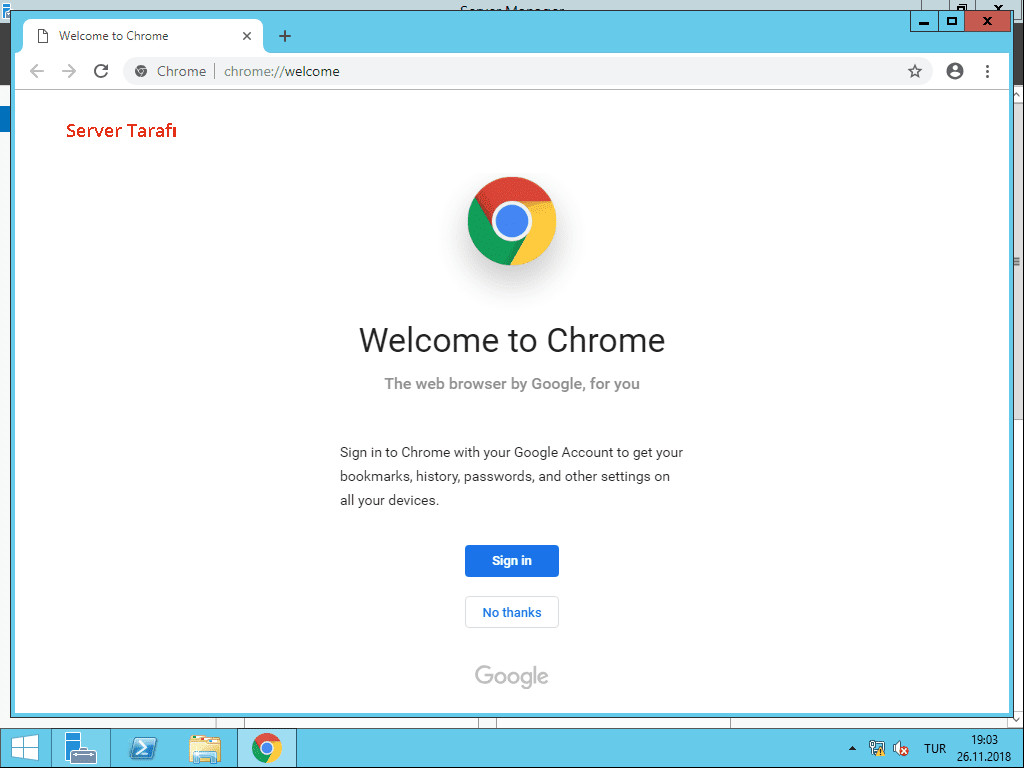Screen dimensions: 1024x768
Task: Click the scroll-up arrow of Server Manager scrollbar
Action: [x=1017, y=95]
